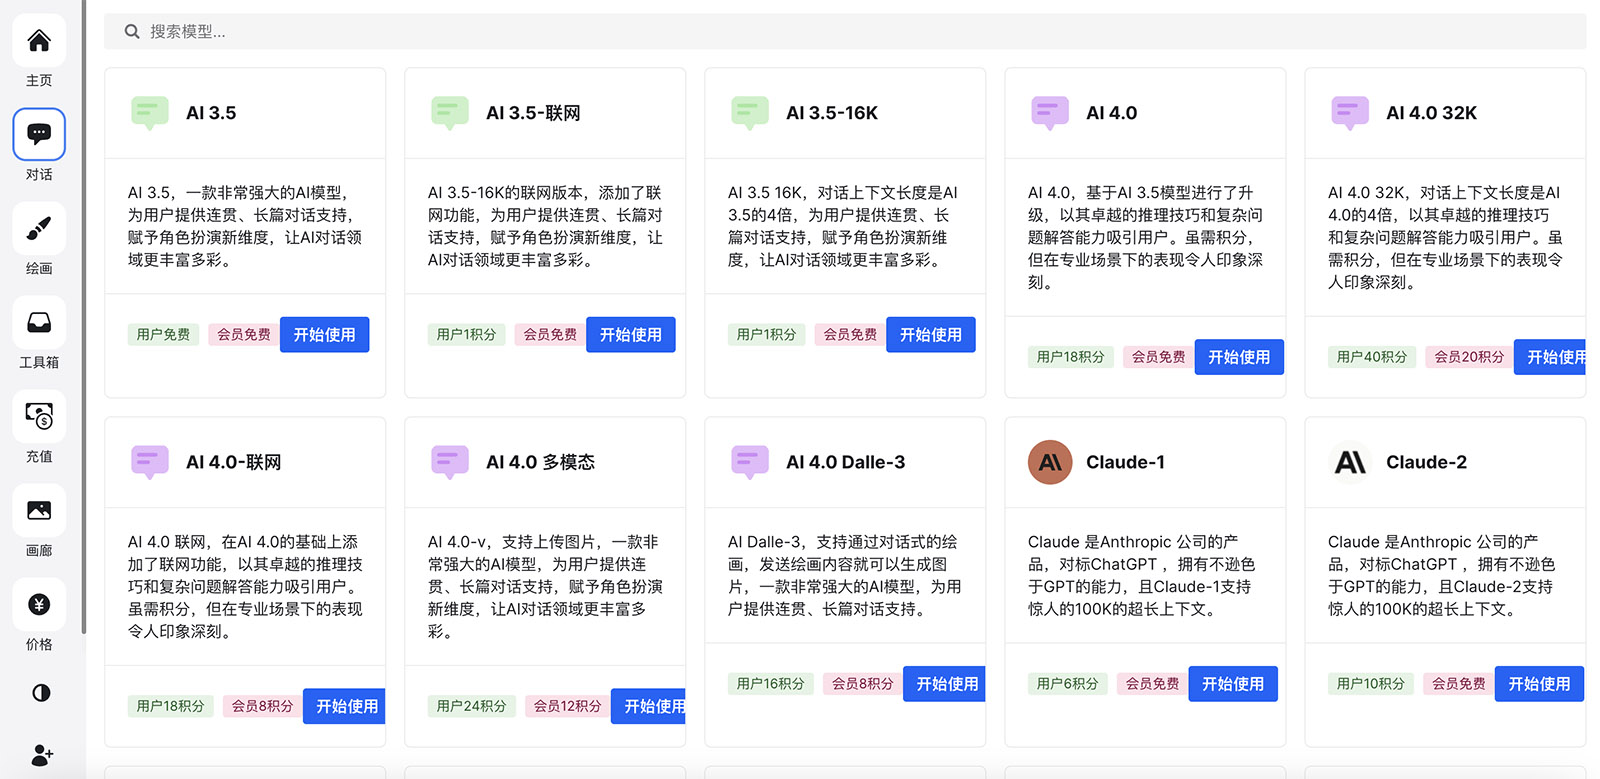Open the toolbox (工具箱) sidebar icon
Screen dimensions: 1600x779
[39, 322]
